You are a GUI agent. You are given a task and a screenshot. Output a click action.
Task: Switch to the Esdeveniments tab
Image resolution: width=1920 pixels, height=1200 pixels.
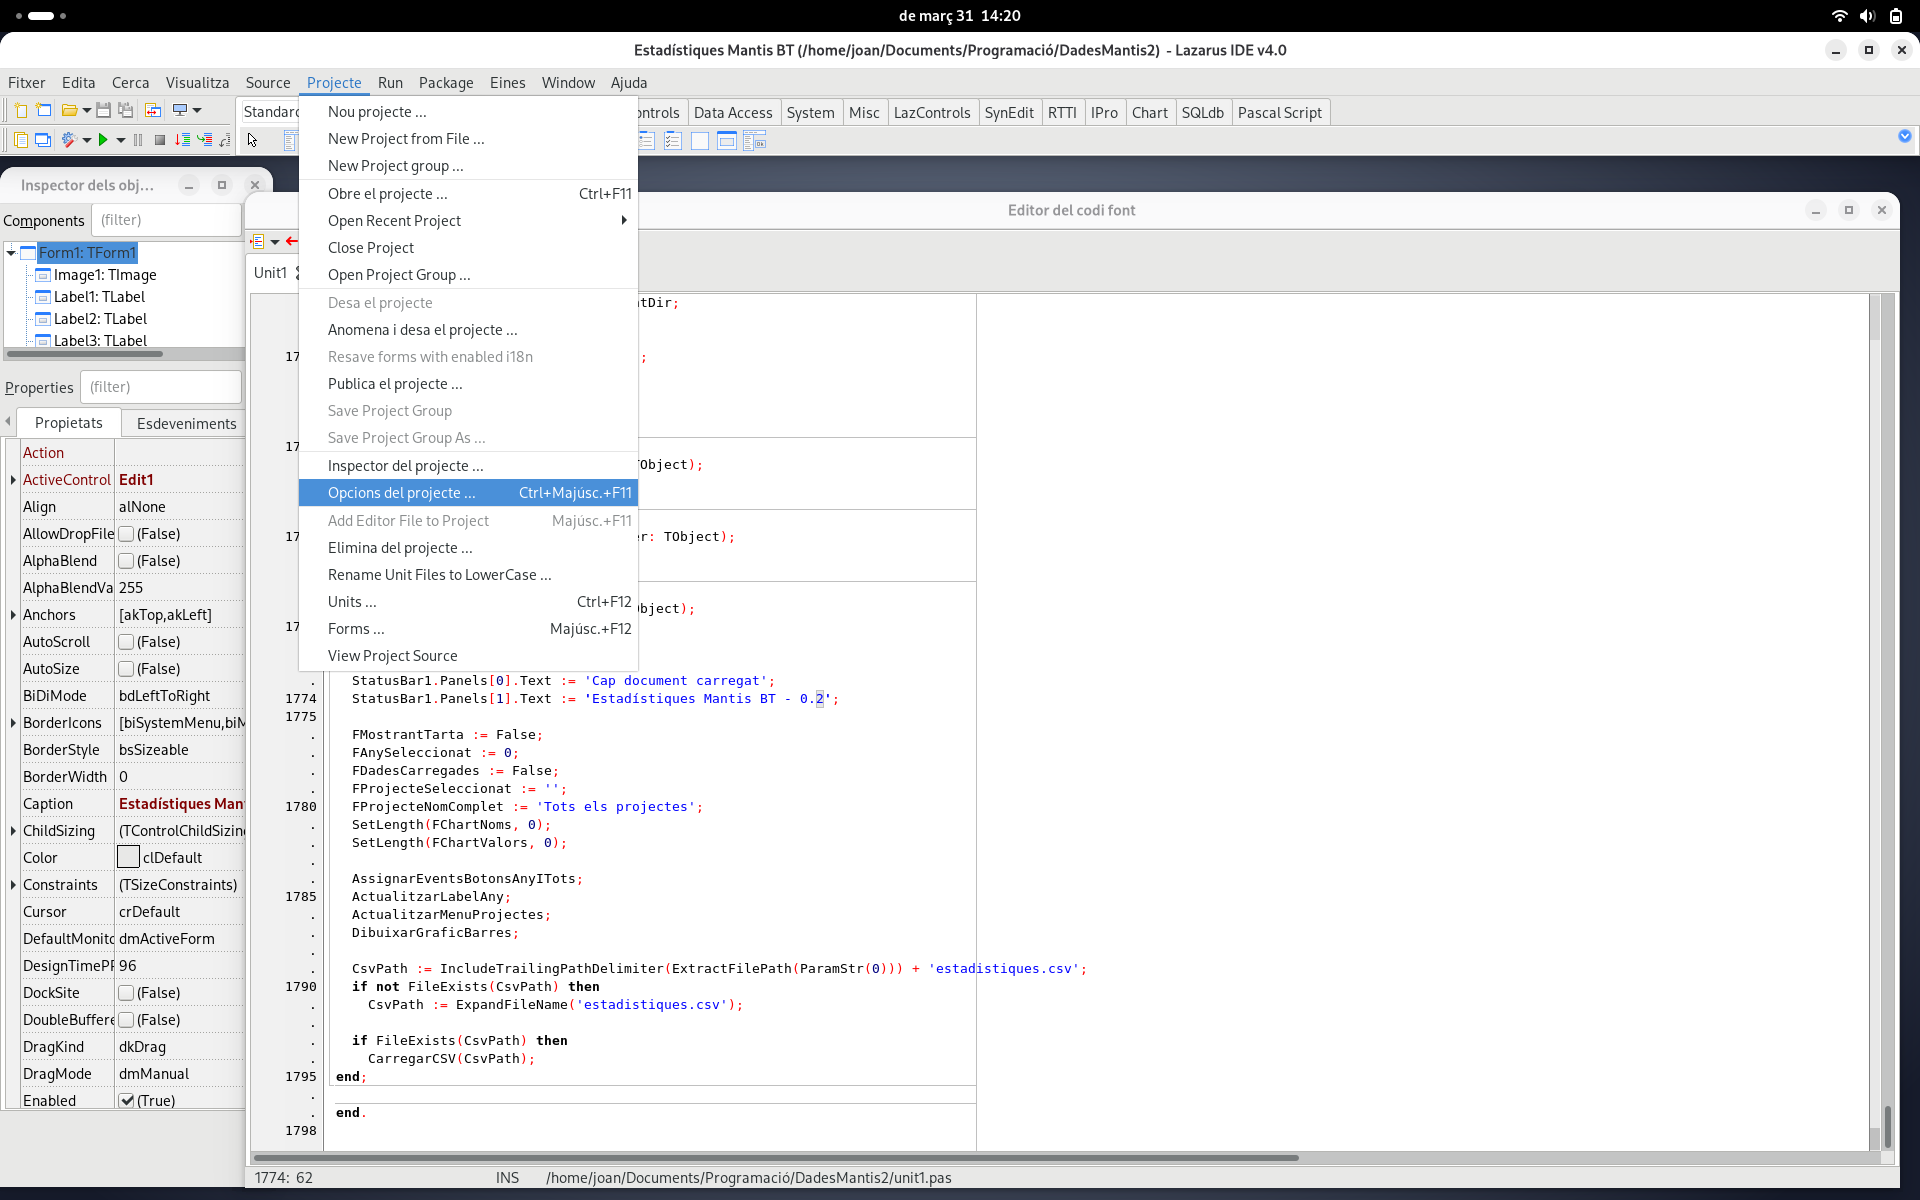click(186, 423)
